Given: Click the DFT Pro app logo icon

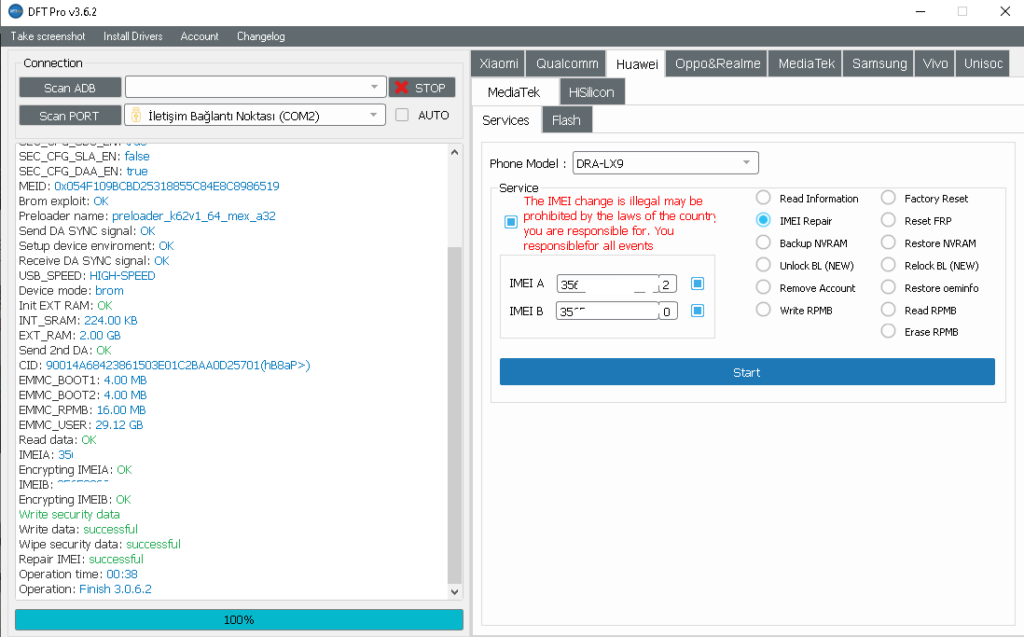Looking at the screenshot, I should point(15,11).
